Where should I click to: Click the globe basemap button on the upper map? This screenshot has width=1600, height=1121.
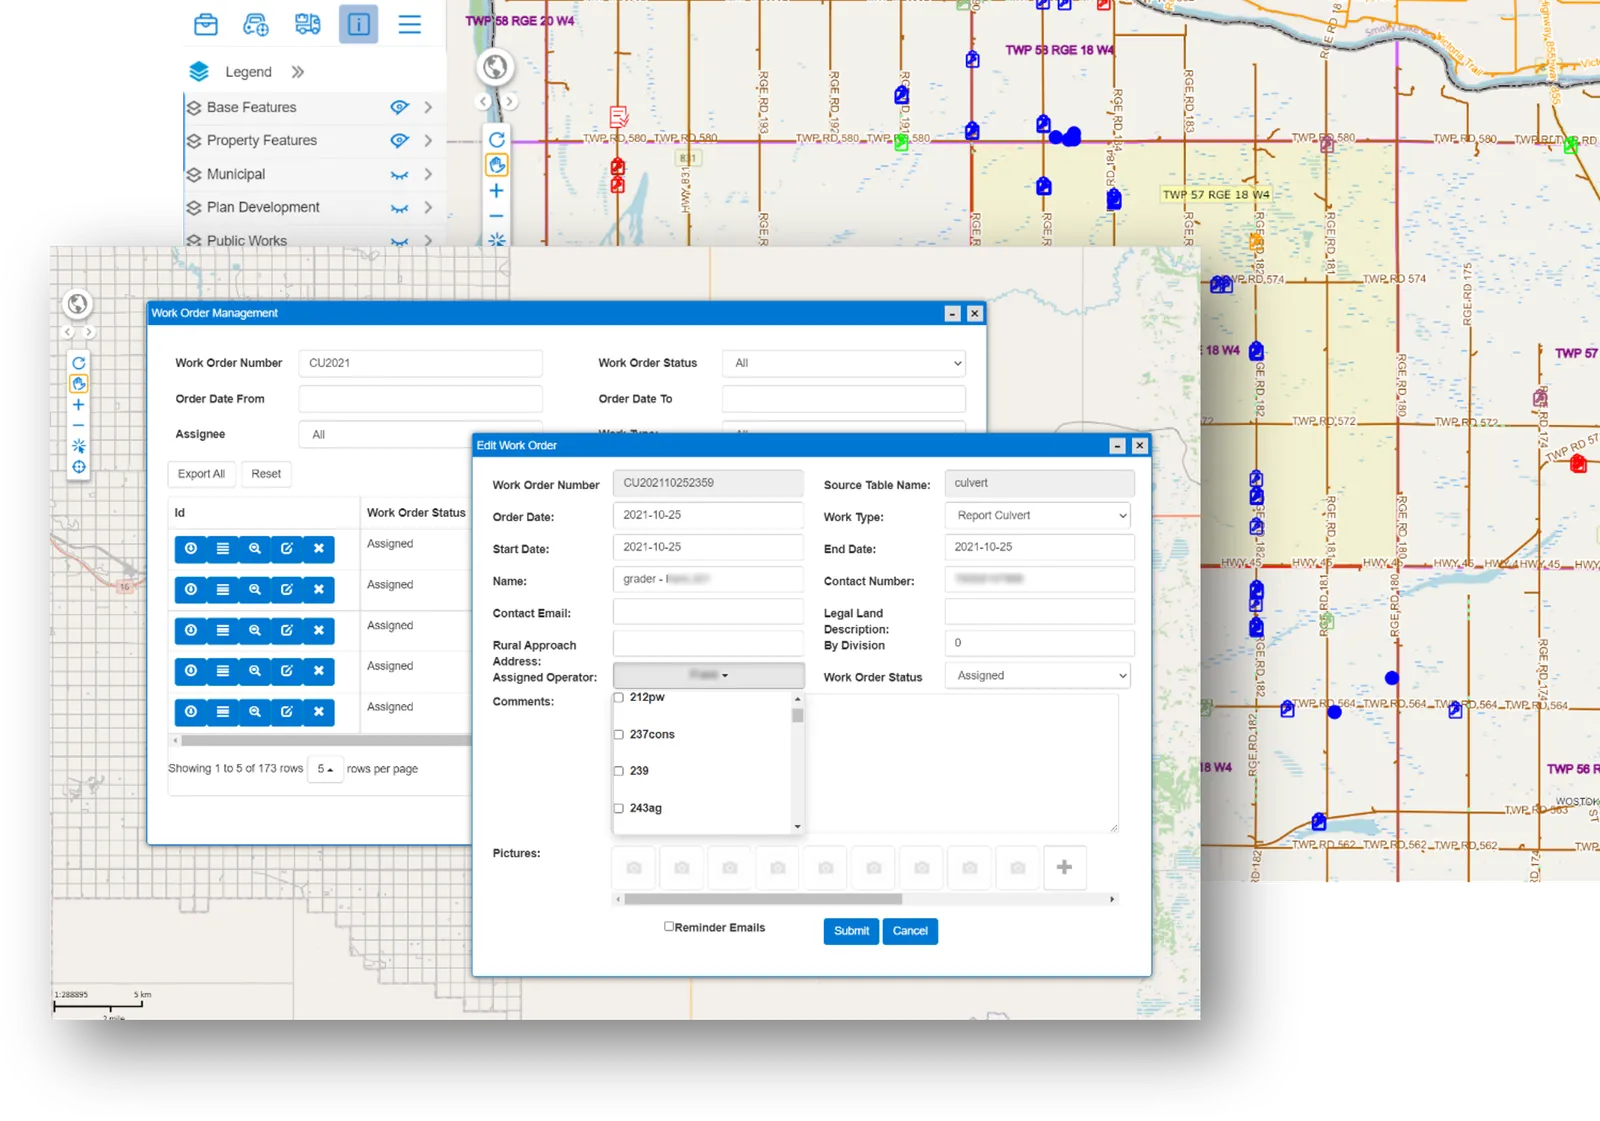click(x=495, y=67)
